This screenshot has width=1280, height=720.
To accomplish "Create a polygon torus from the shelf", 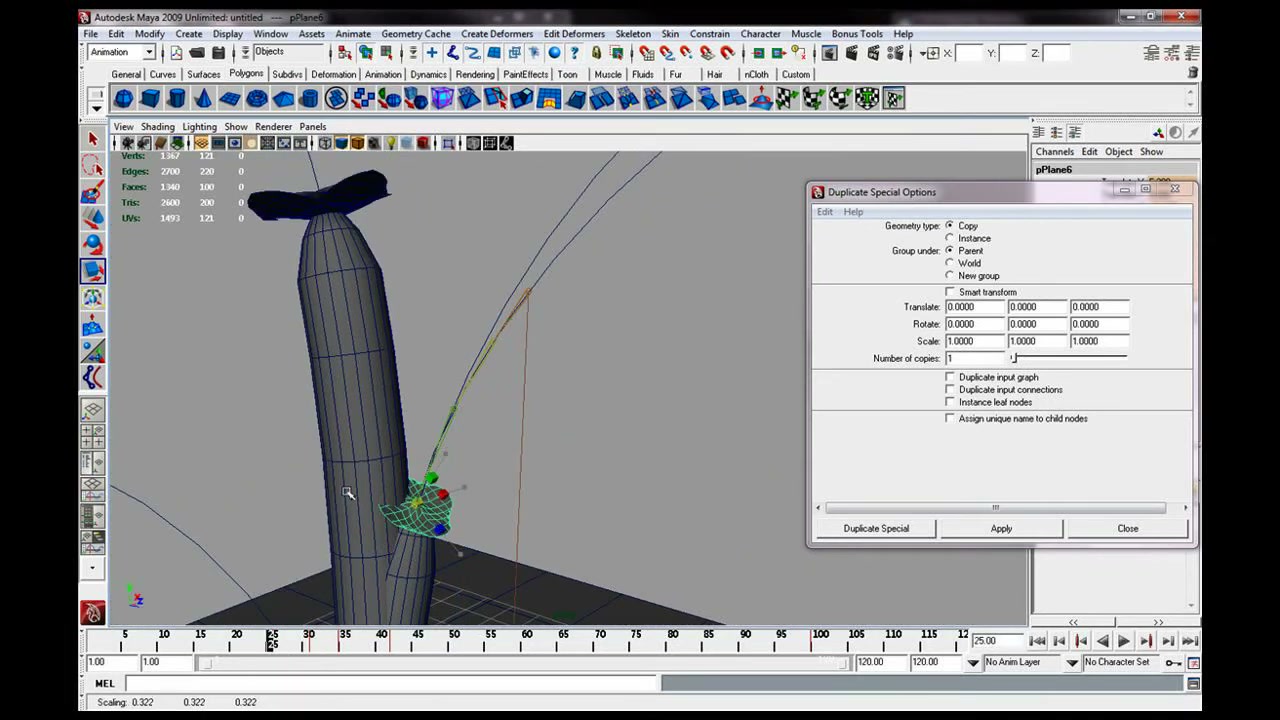I will tap(257, 98).
